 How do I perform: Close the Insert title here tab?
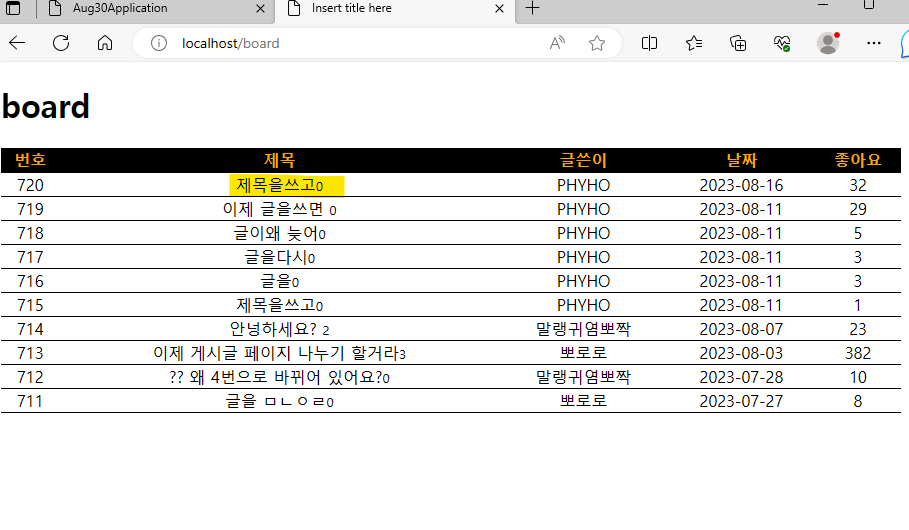pyautogui.click(x=499, y=9)
